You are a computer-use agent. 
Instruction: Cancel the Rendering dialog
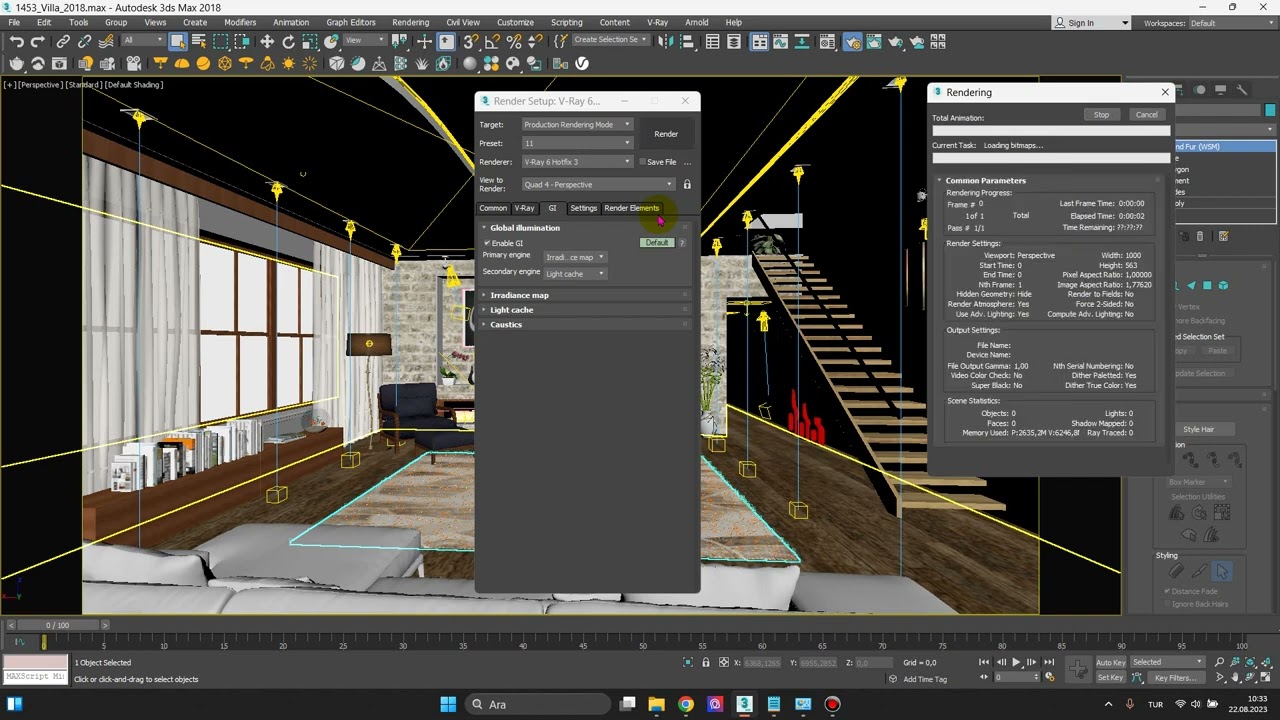click(x=1147, y=115)
